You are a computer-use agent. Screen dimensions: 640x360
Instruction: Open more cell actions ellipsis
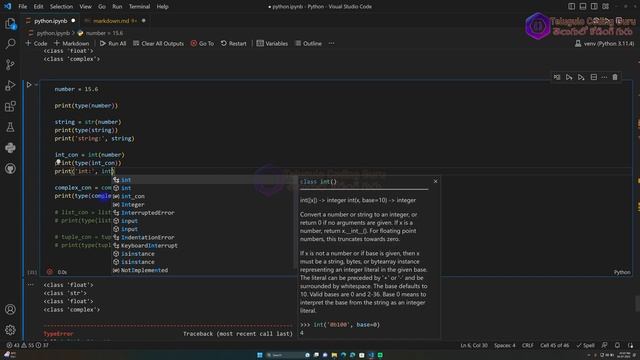tap(604, 77)
